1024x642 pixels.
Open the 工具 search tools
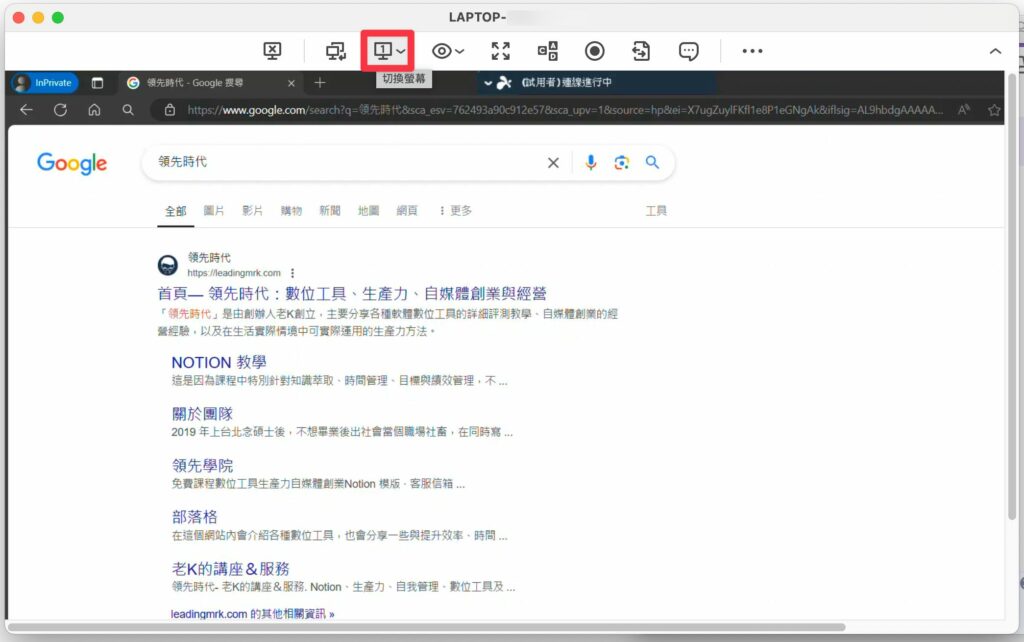click(x=656, y=210)
